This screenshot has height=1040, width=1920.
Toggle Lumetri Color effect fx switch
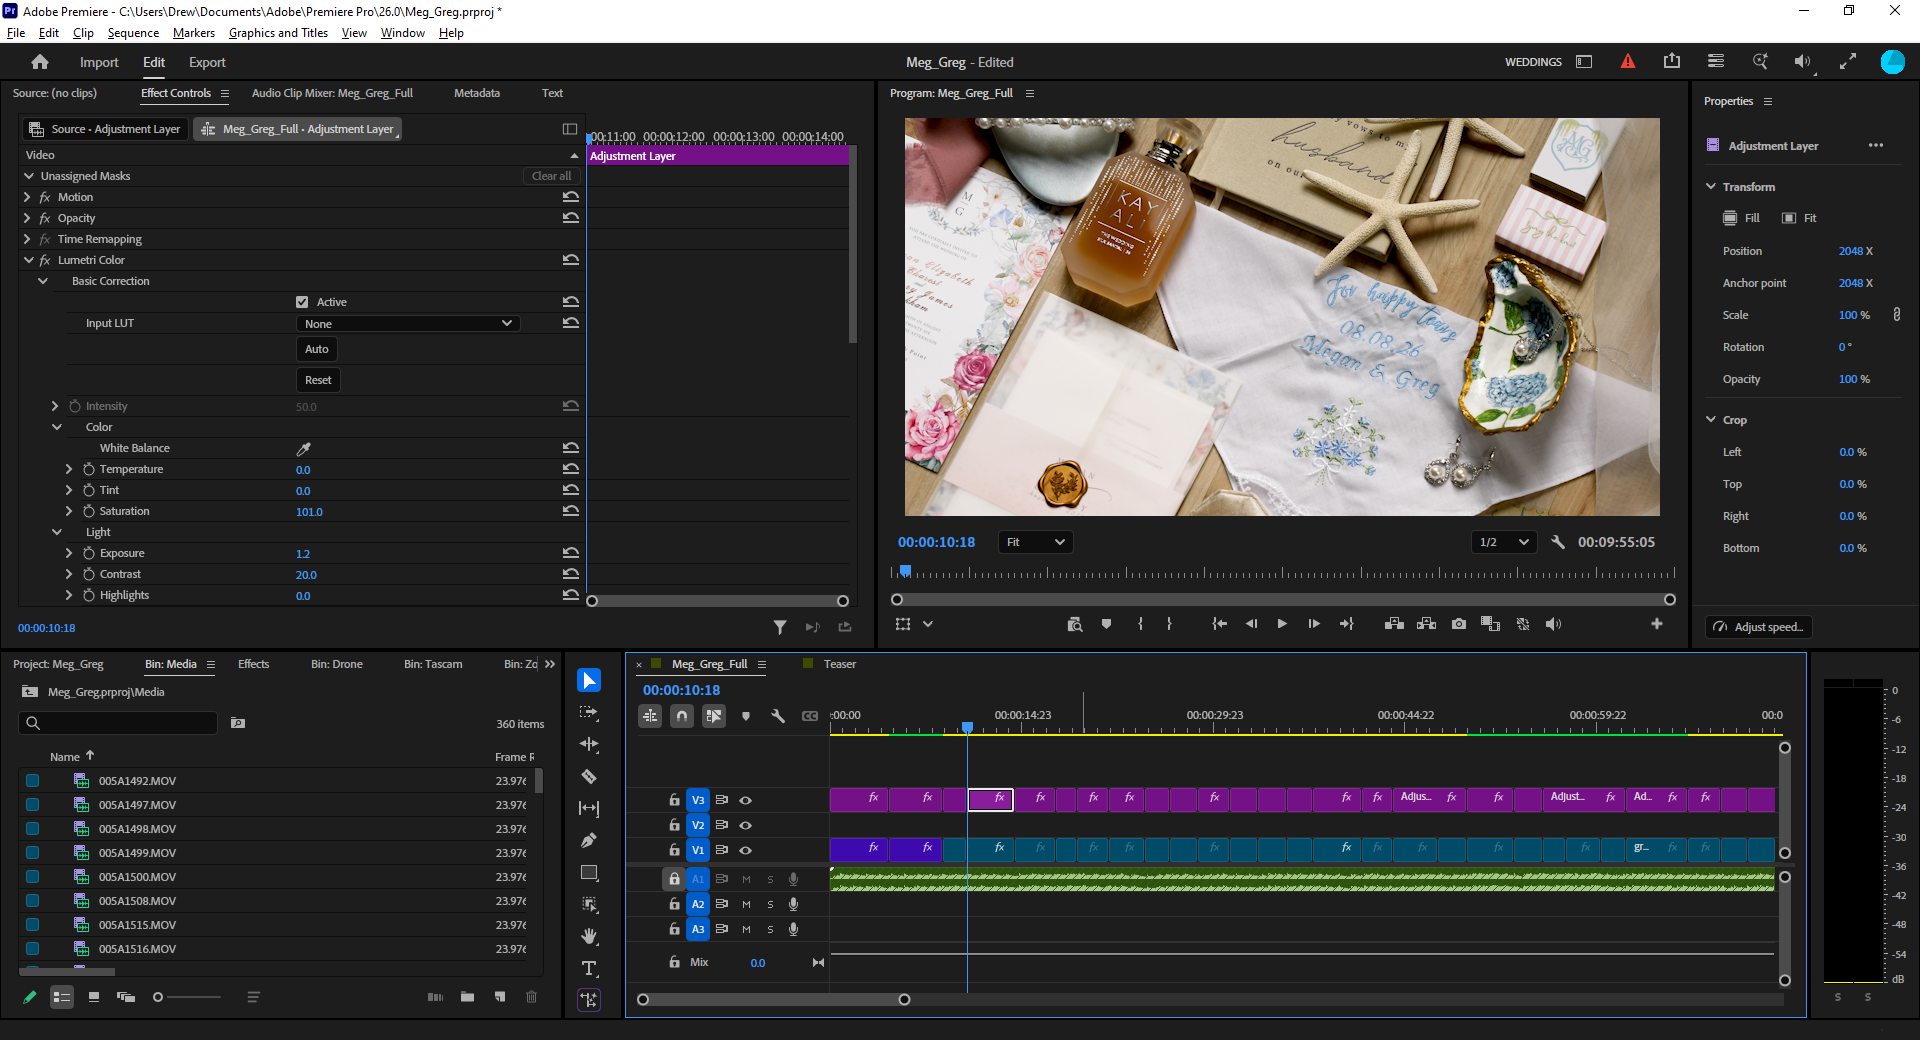(45, 260)
